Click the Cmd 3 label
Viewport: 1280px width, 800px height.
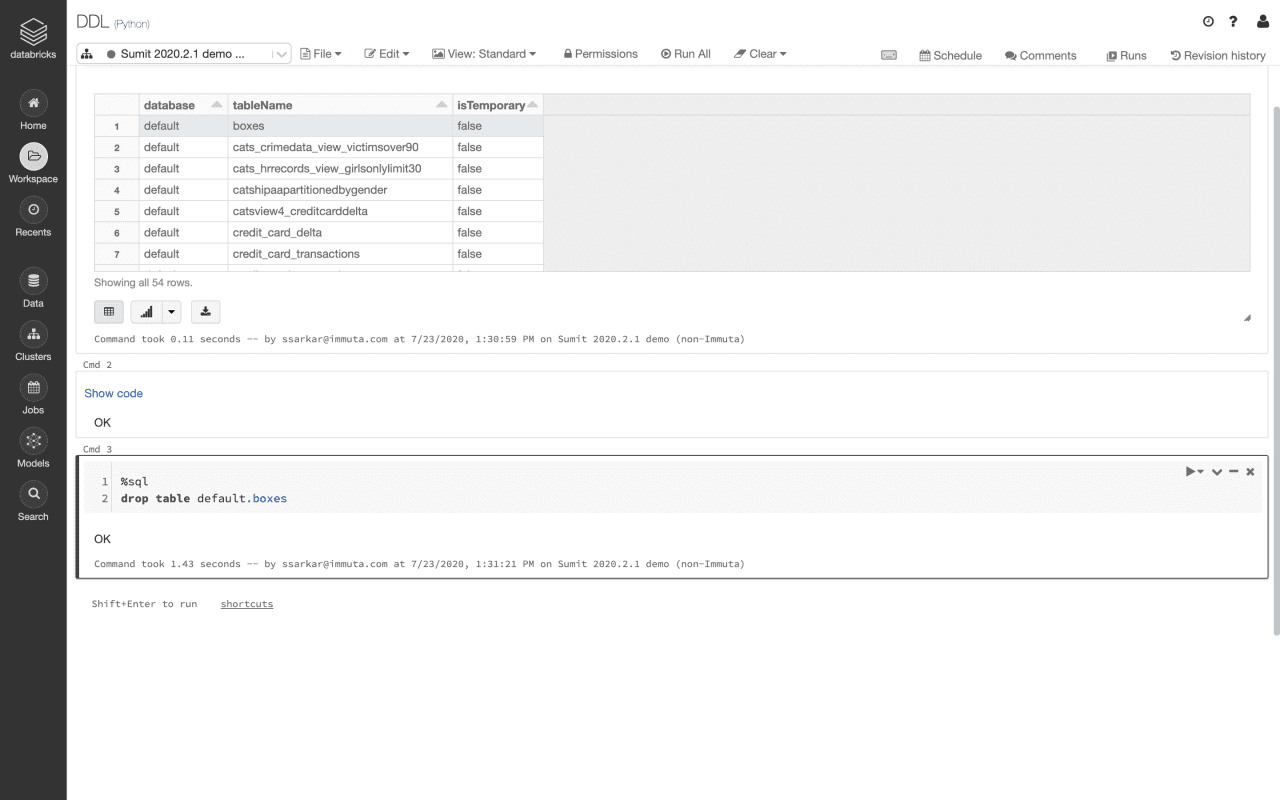97,449
